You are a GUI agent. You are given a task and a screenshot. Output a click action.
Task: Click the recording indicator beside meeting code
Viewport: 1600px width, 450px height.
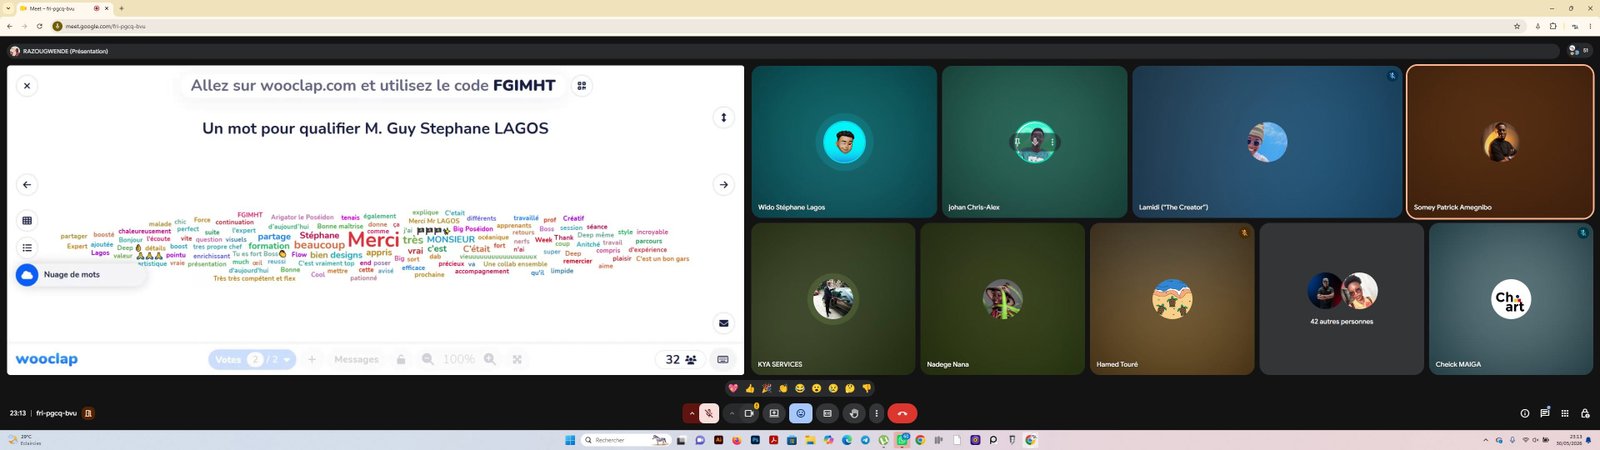coord(88,413)
